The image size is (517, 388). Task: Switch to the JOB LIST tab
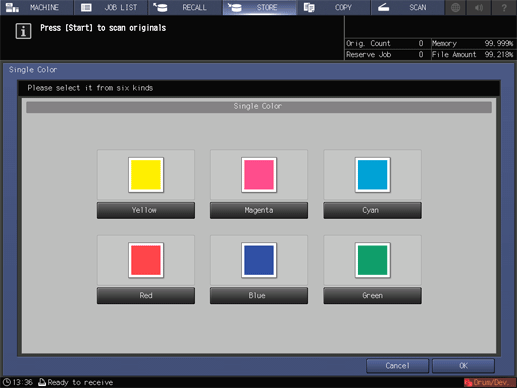click(x=111, y=7)
